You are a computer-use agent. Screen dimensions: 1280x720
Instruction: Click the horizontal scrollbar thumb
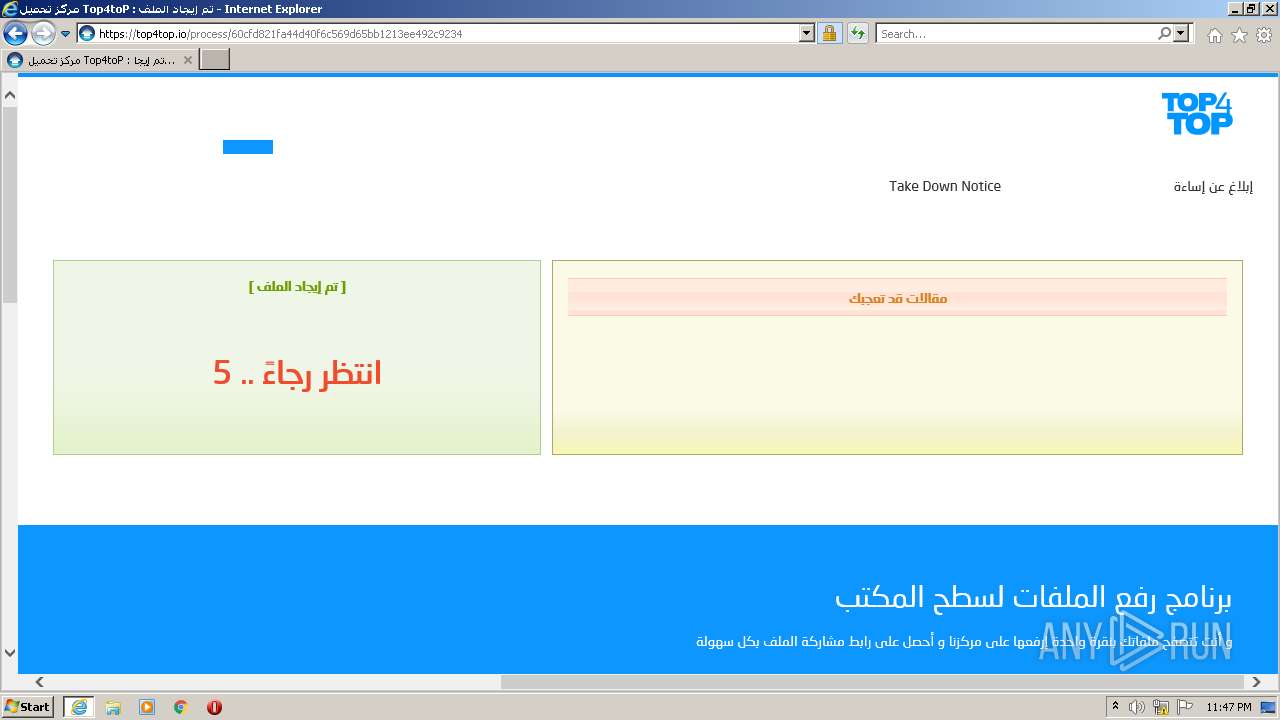point(873,682)
